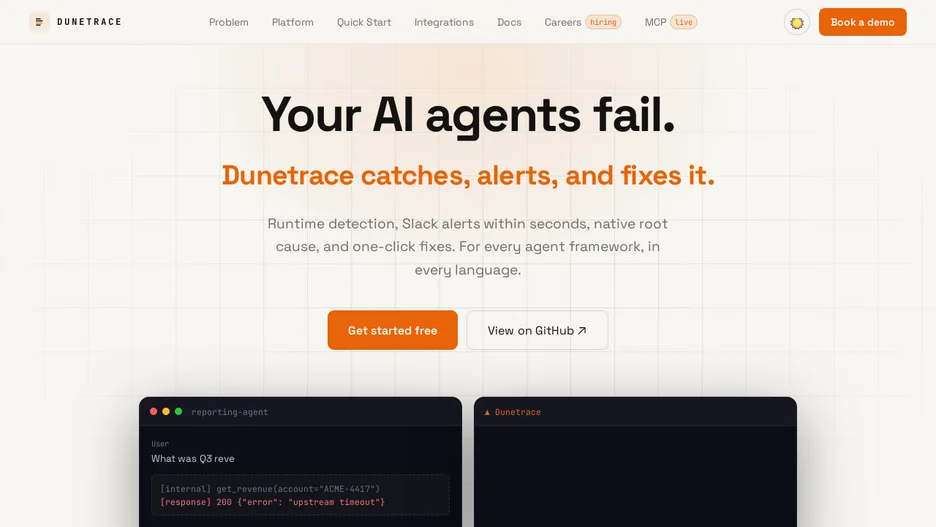Click the green dot in reporting-agent window

pyautogui.click(x=178, y=411)
